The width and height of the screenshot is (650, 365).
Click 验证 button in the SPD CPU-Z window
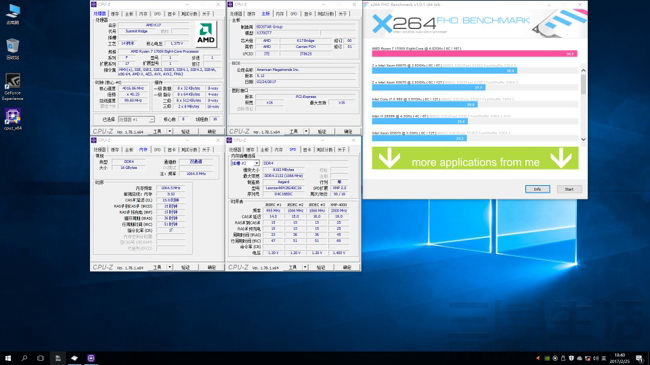(321, 268)
